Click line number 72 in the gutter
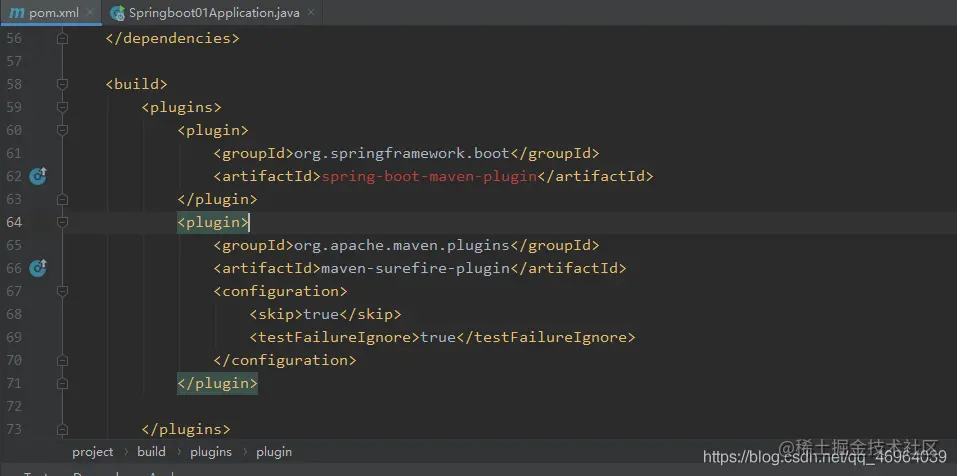The height and width of the screenshot is (476, 957). tap(14, 406)
